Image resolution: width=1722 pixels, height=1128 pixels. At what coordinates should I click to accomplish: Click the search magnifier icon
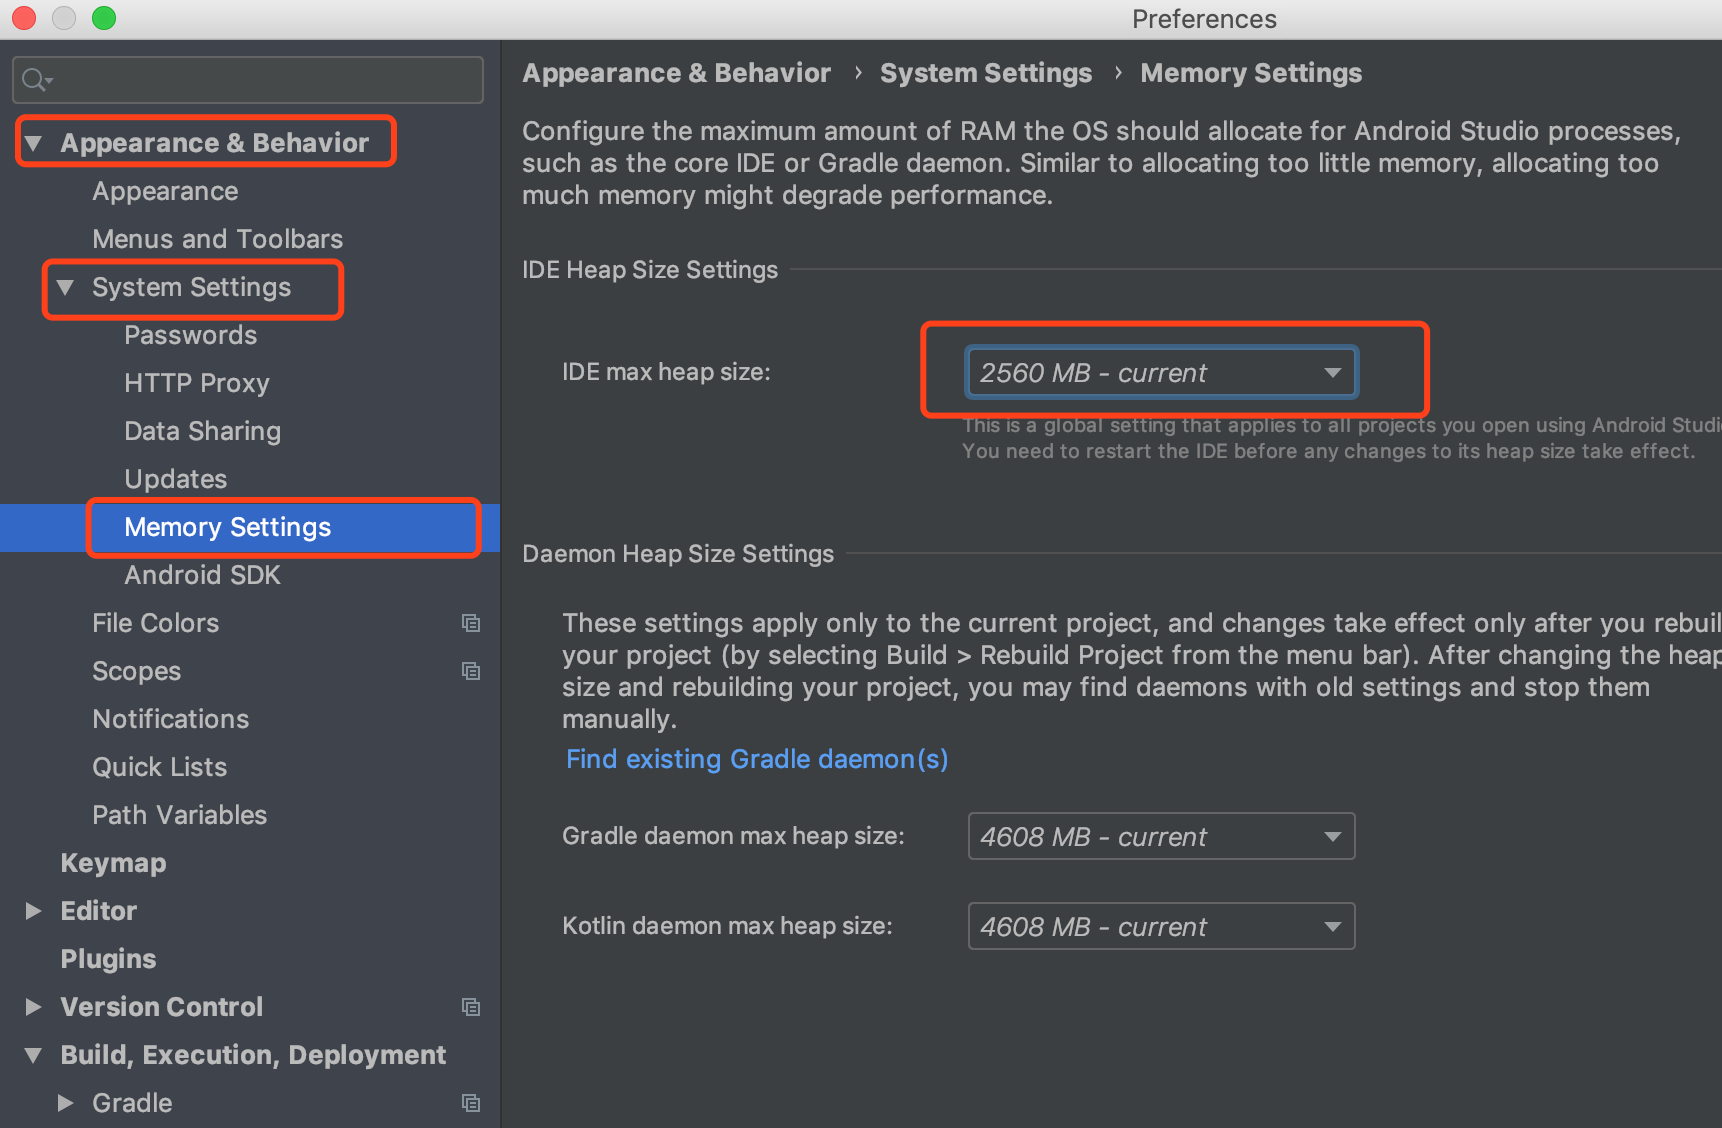pos(36,80)
